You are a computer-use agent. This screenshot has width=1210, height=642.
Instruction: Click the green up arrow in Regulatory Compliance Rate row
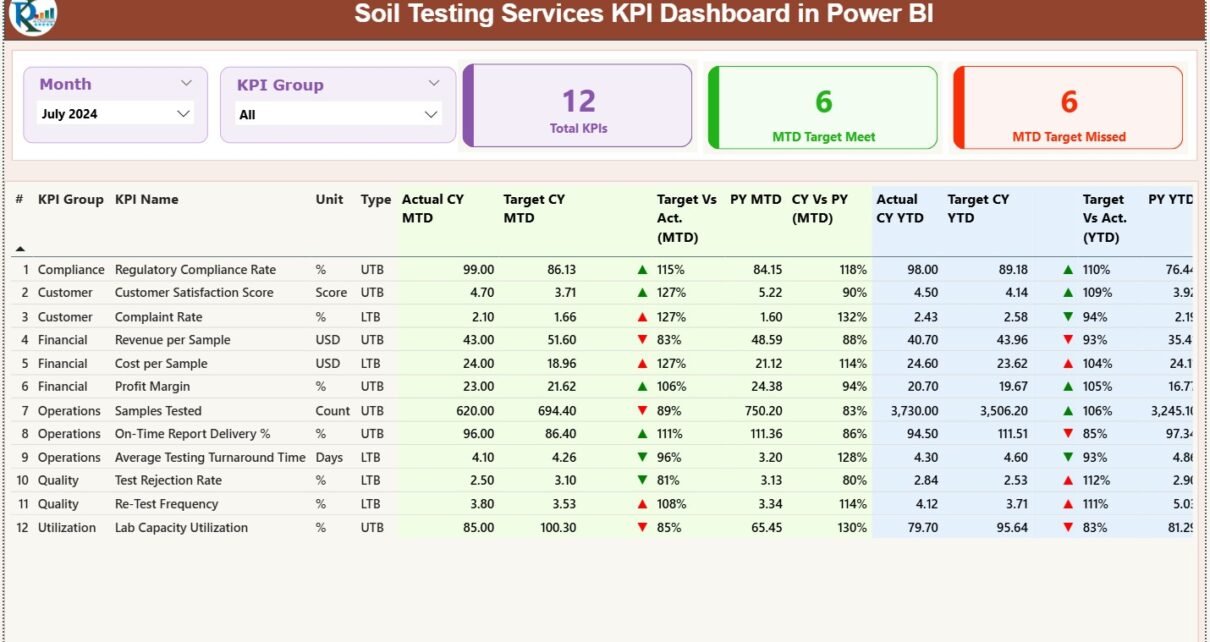642,270
